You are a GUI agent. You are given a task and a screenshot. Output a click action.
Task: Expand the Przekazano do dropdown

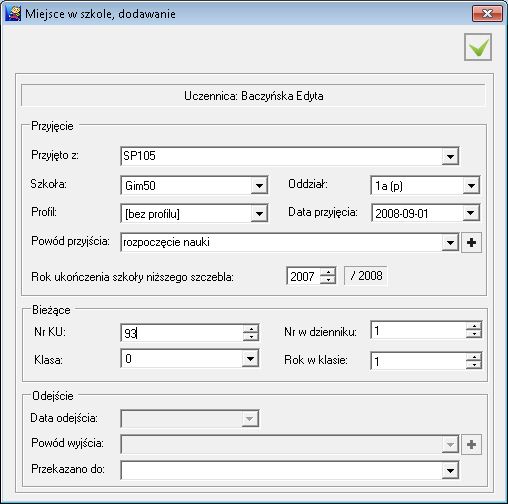450,470
